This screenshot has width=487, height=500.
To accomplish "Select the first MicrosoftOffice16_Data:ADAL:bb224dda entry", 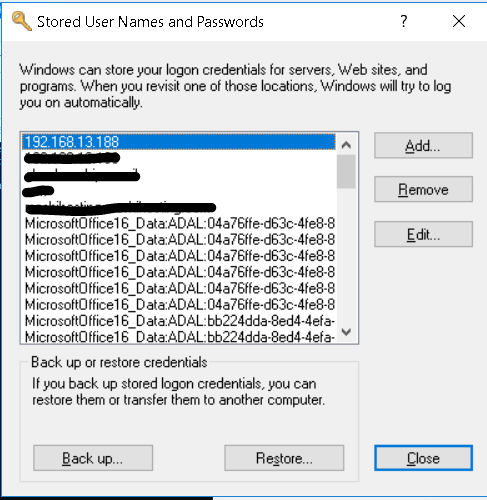I will tap(179, 321).
